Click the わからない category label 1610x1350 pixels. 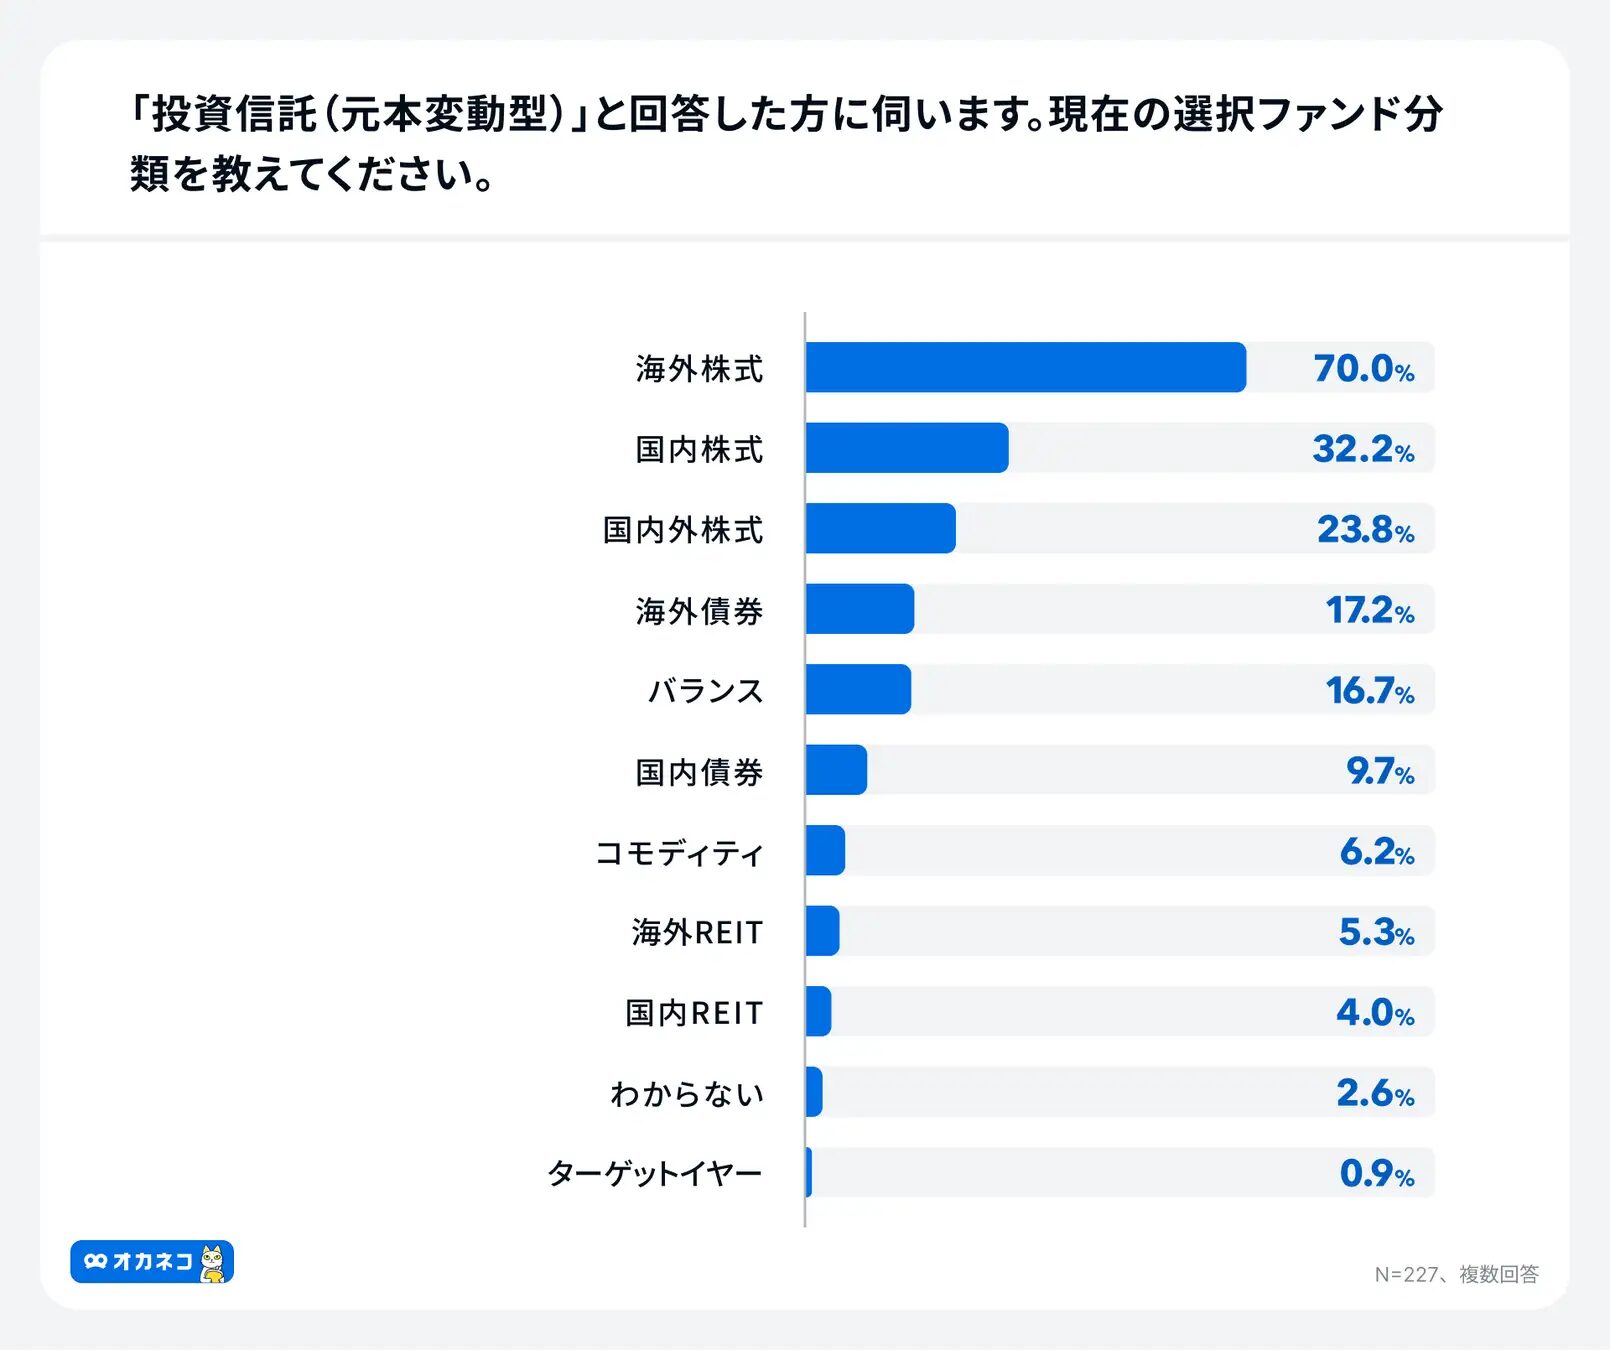click(x=687, y=1094)
